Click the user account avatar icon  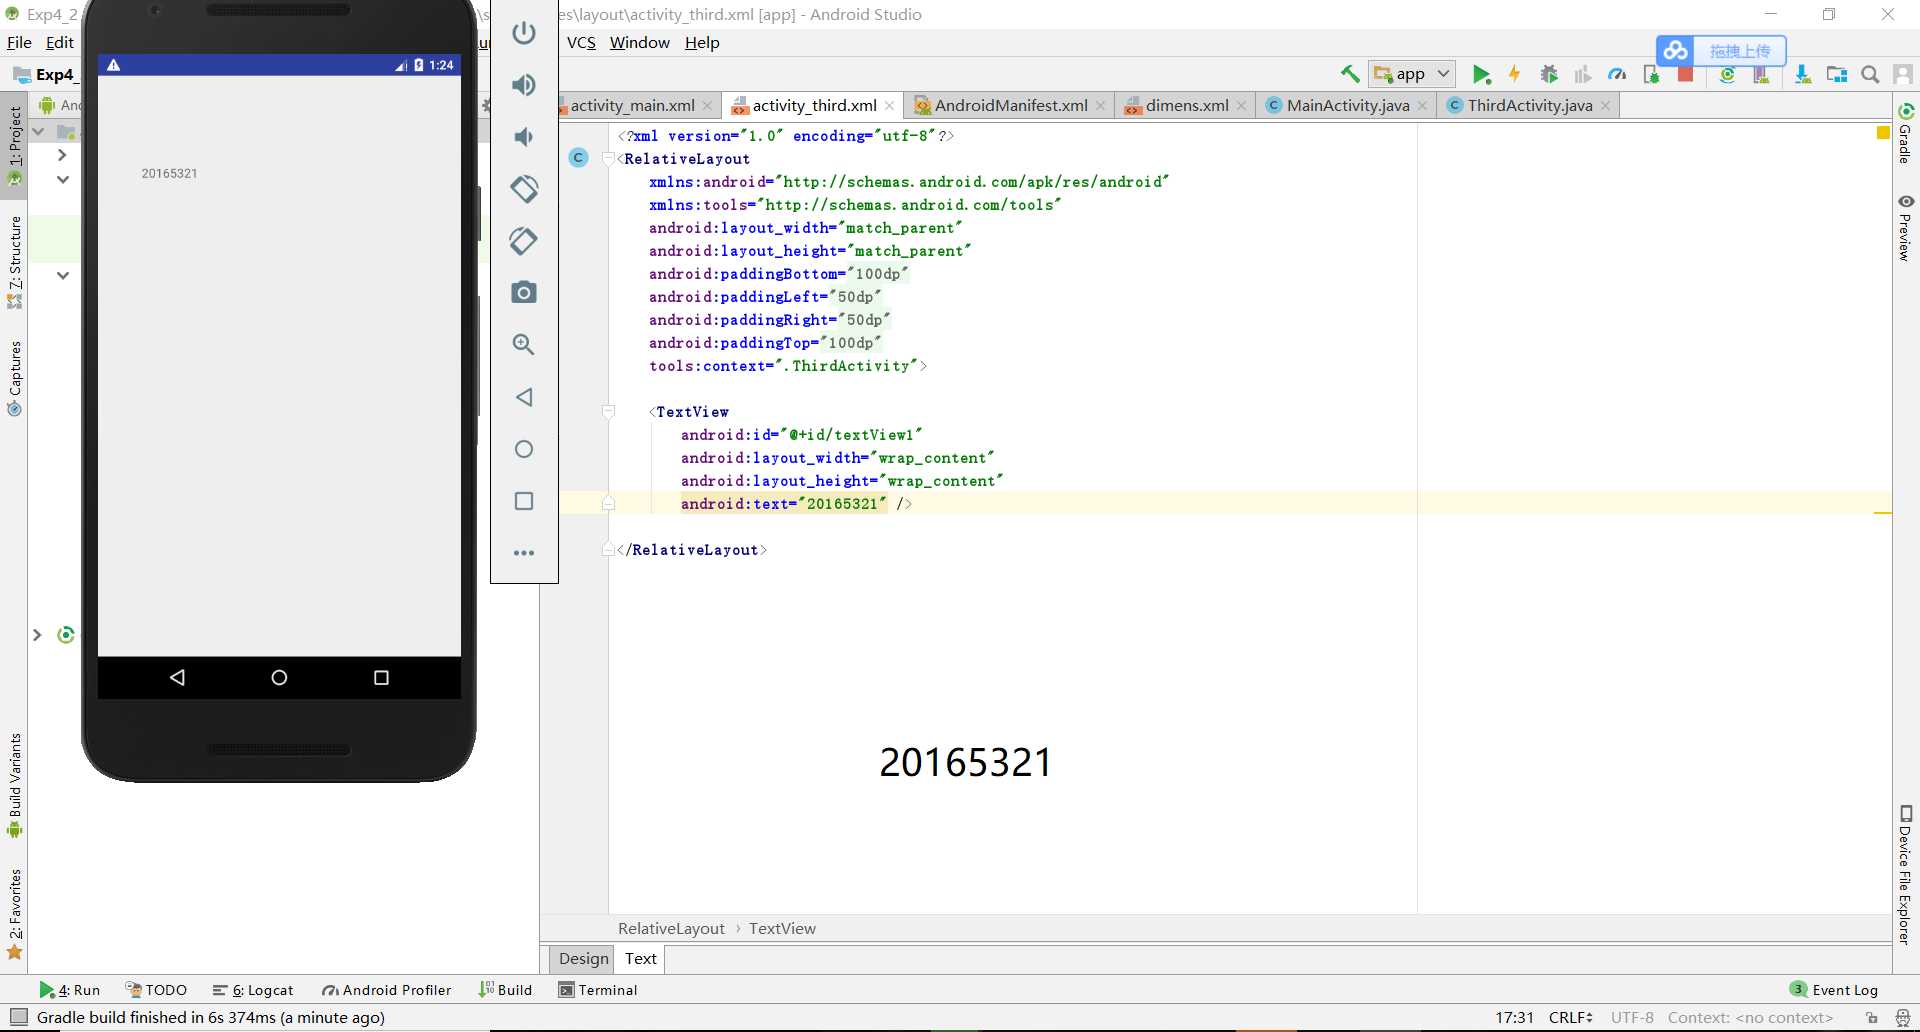pos(1903,74)
